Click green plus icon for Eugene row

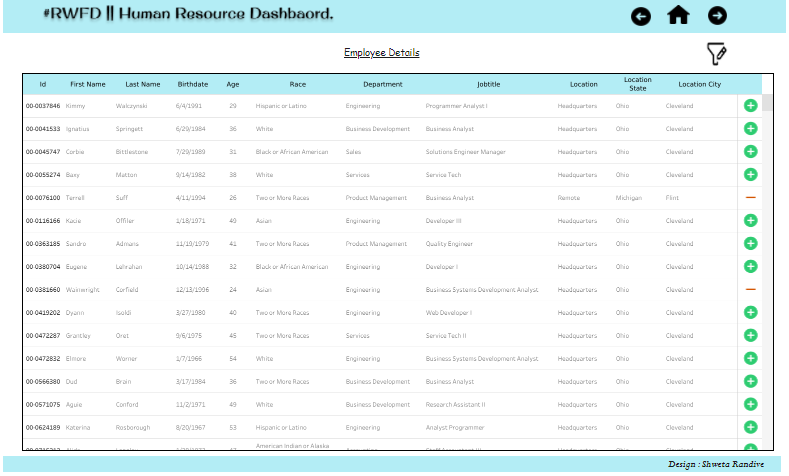(x=750, y=267)
